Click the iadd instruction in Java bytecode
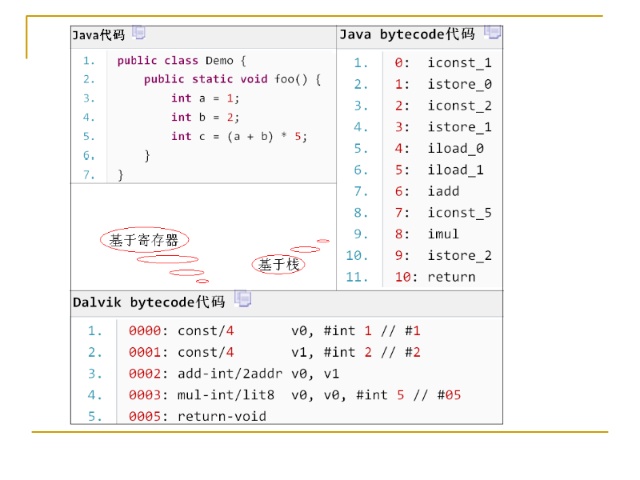This screenshot has width=640, height=480. pos(443,191)
